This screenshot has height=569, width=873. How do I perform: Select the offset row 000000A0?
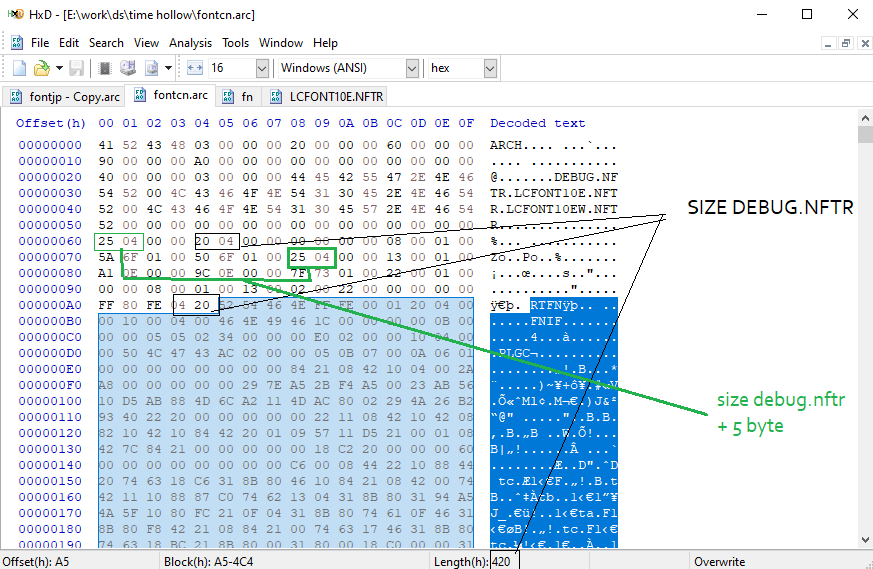tap(50, 305)
